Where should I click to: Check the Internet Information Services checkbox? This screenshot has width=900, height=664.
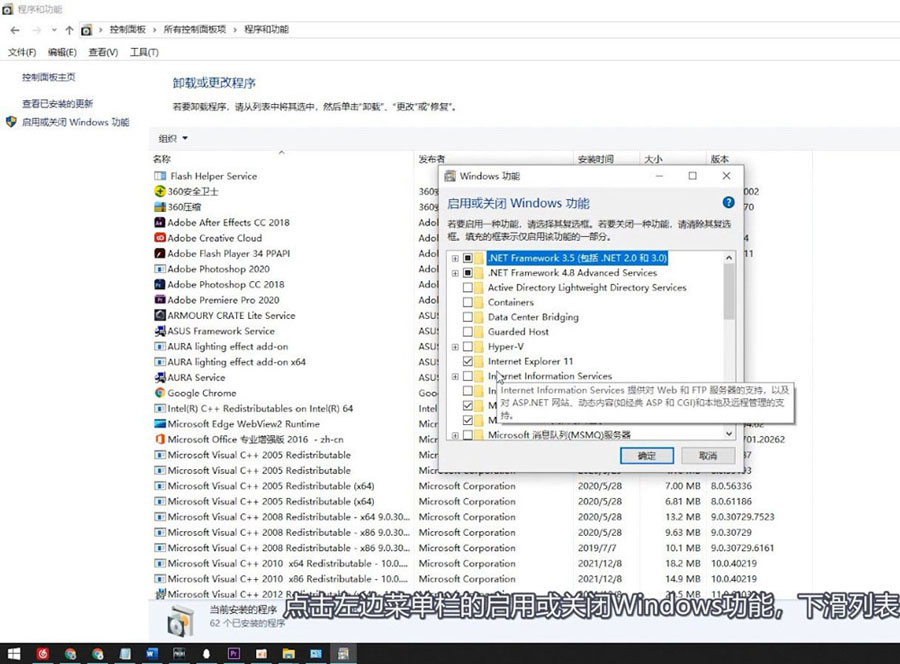click(x=468, y=376)
